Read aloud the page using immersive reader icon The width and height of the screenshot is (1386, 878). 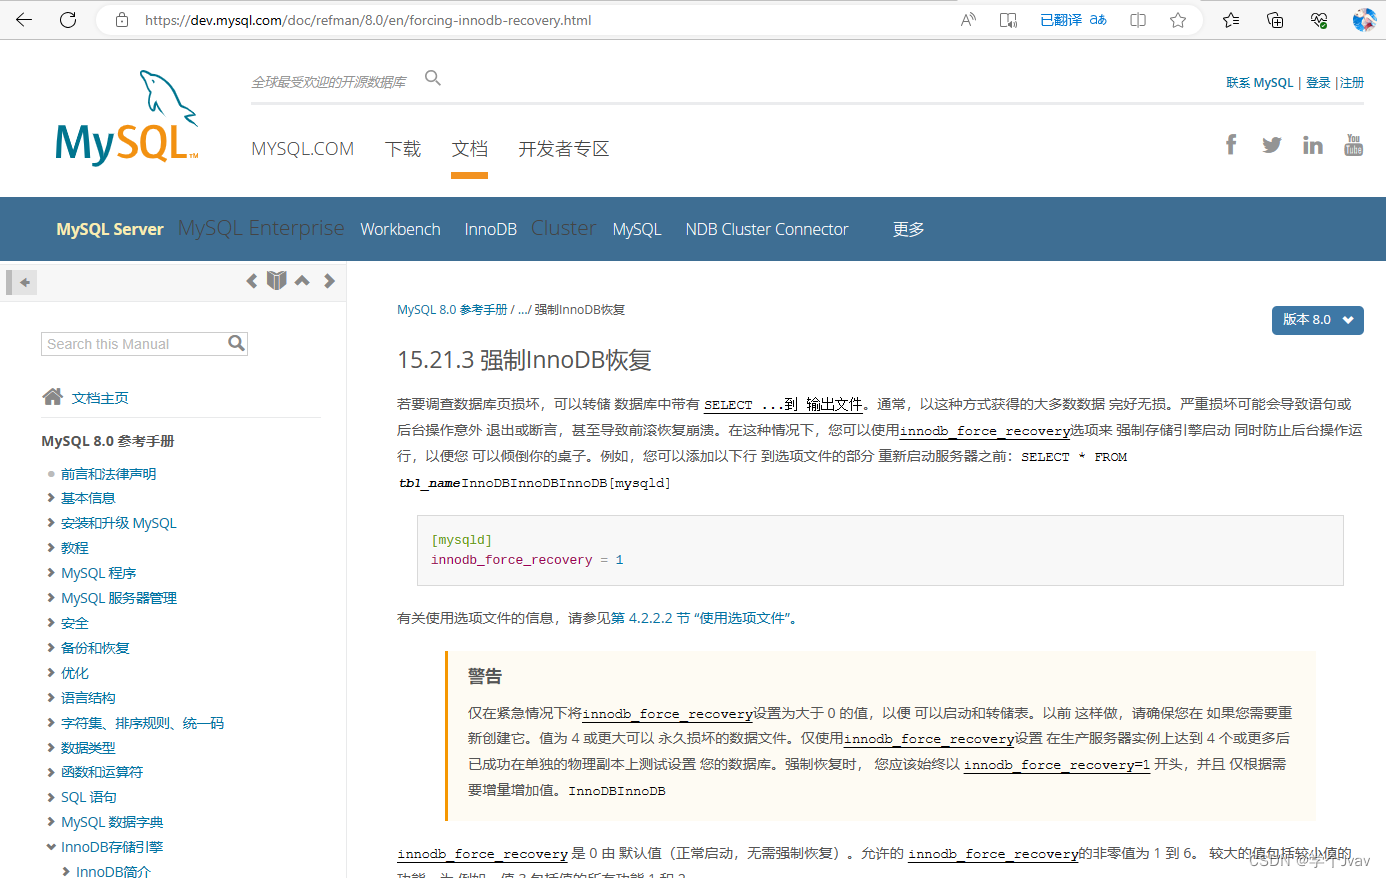[1008, 19]
